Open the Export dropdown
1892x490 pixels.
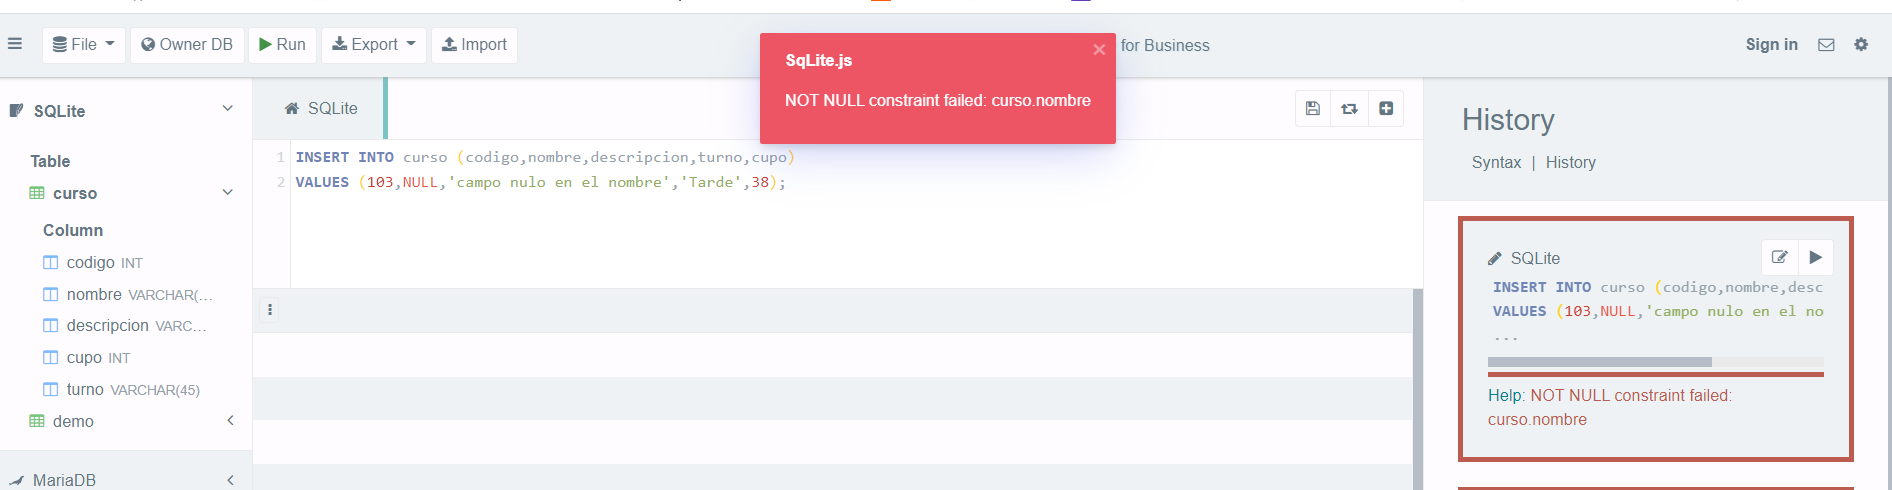pyautogui.click(x=374, y=45)
